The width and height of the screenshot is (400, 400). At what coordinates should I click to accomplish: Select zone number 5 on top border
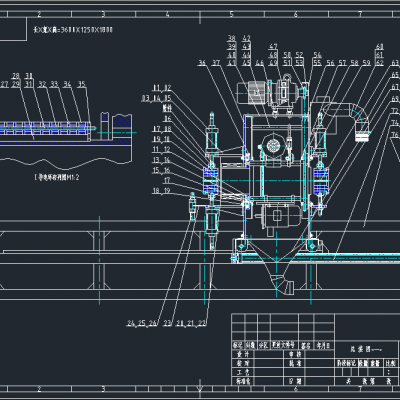coord(231,14)
